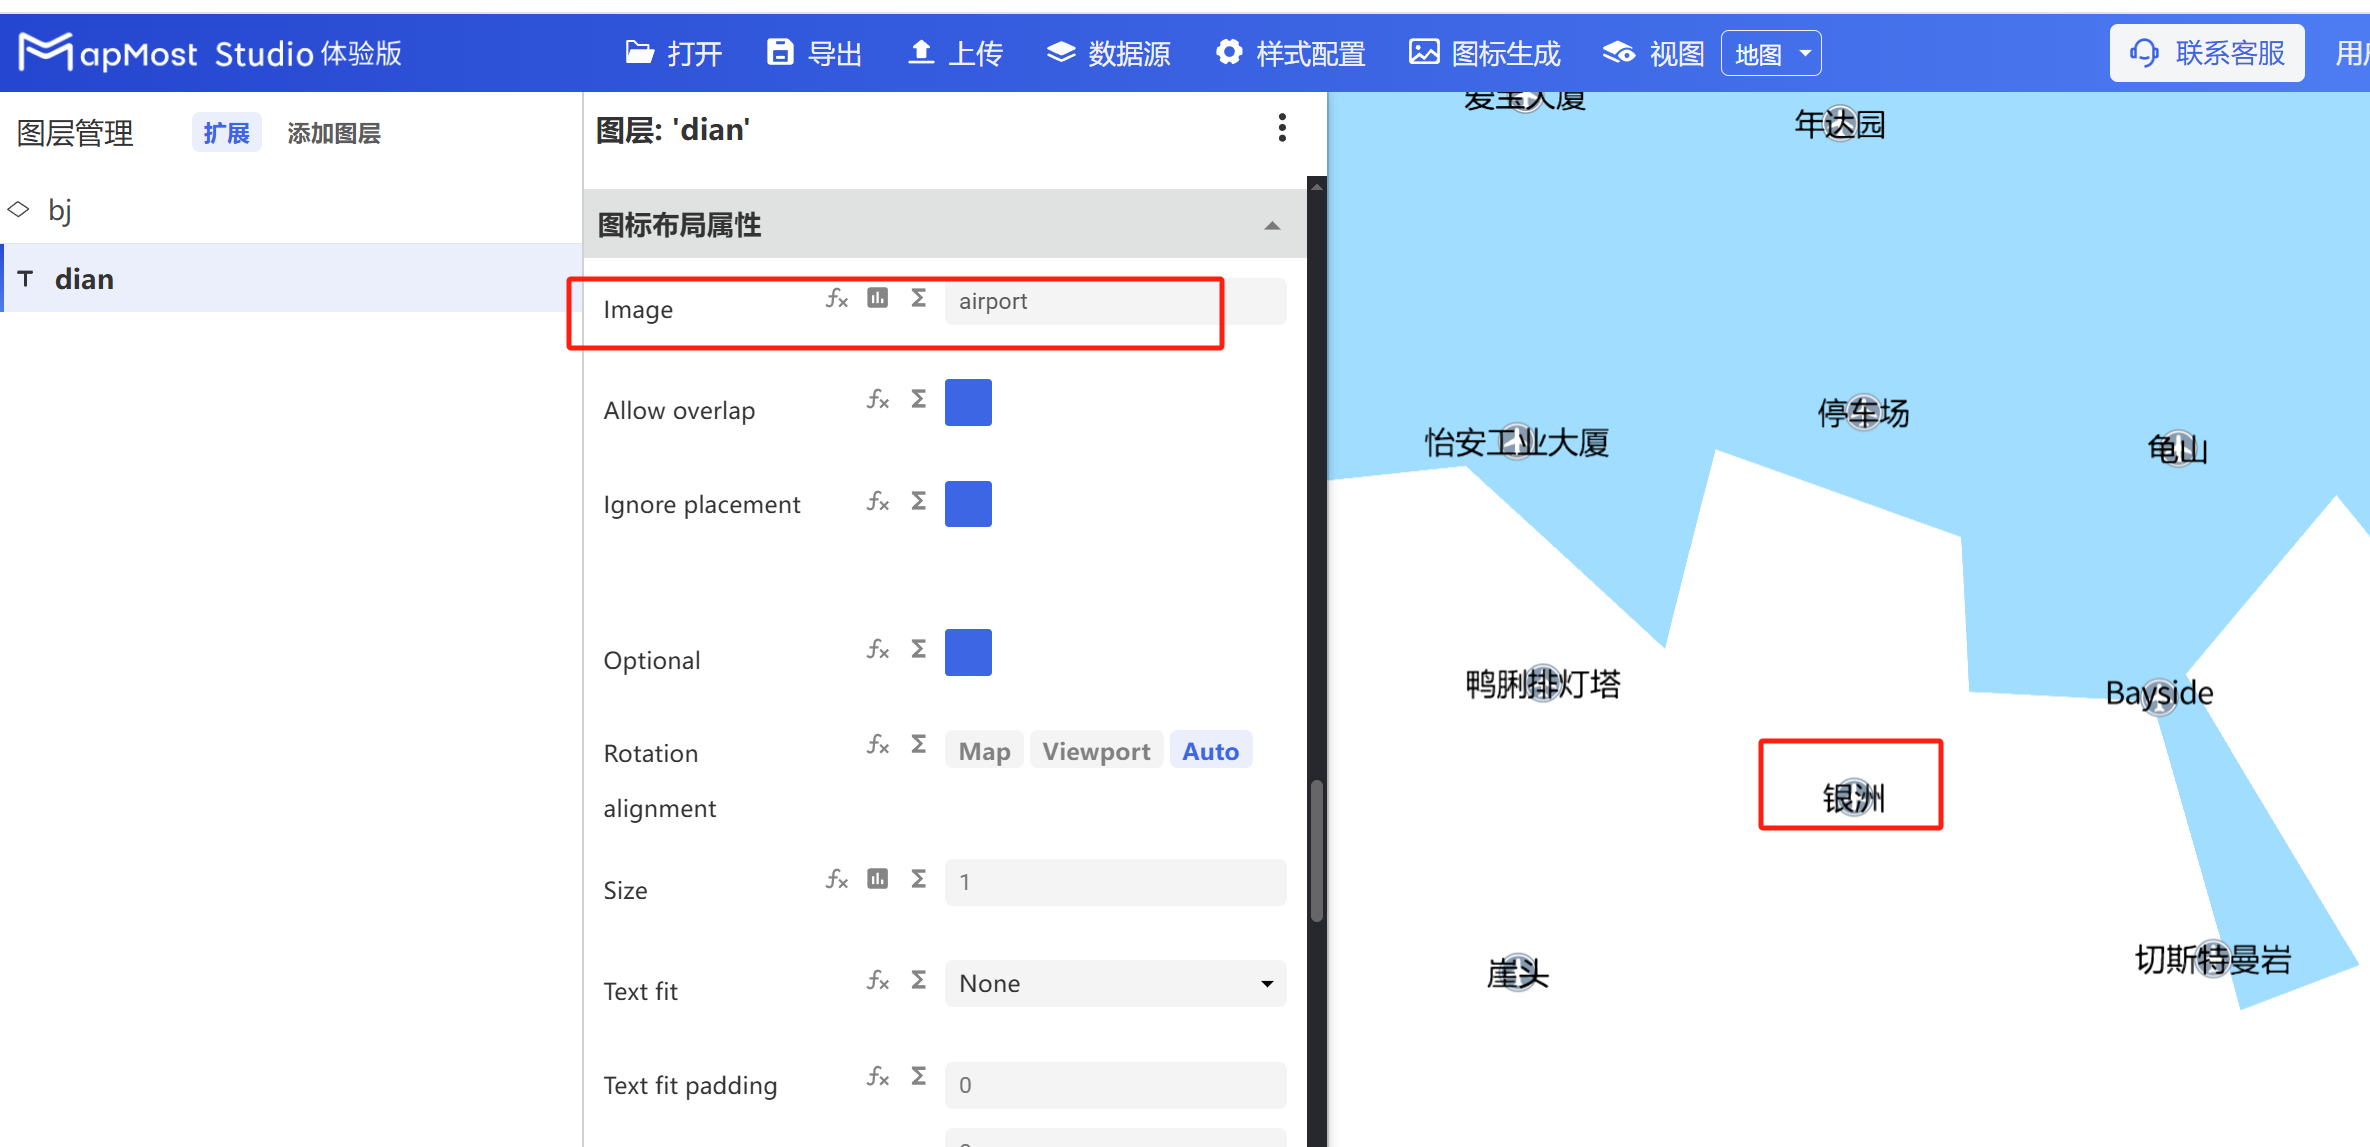
Task: Click the fx expression icon beside Image
Action: [836, 298]
